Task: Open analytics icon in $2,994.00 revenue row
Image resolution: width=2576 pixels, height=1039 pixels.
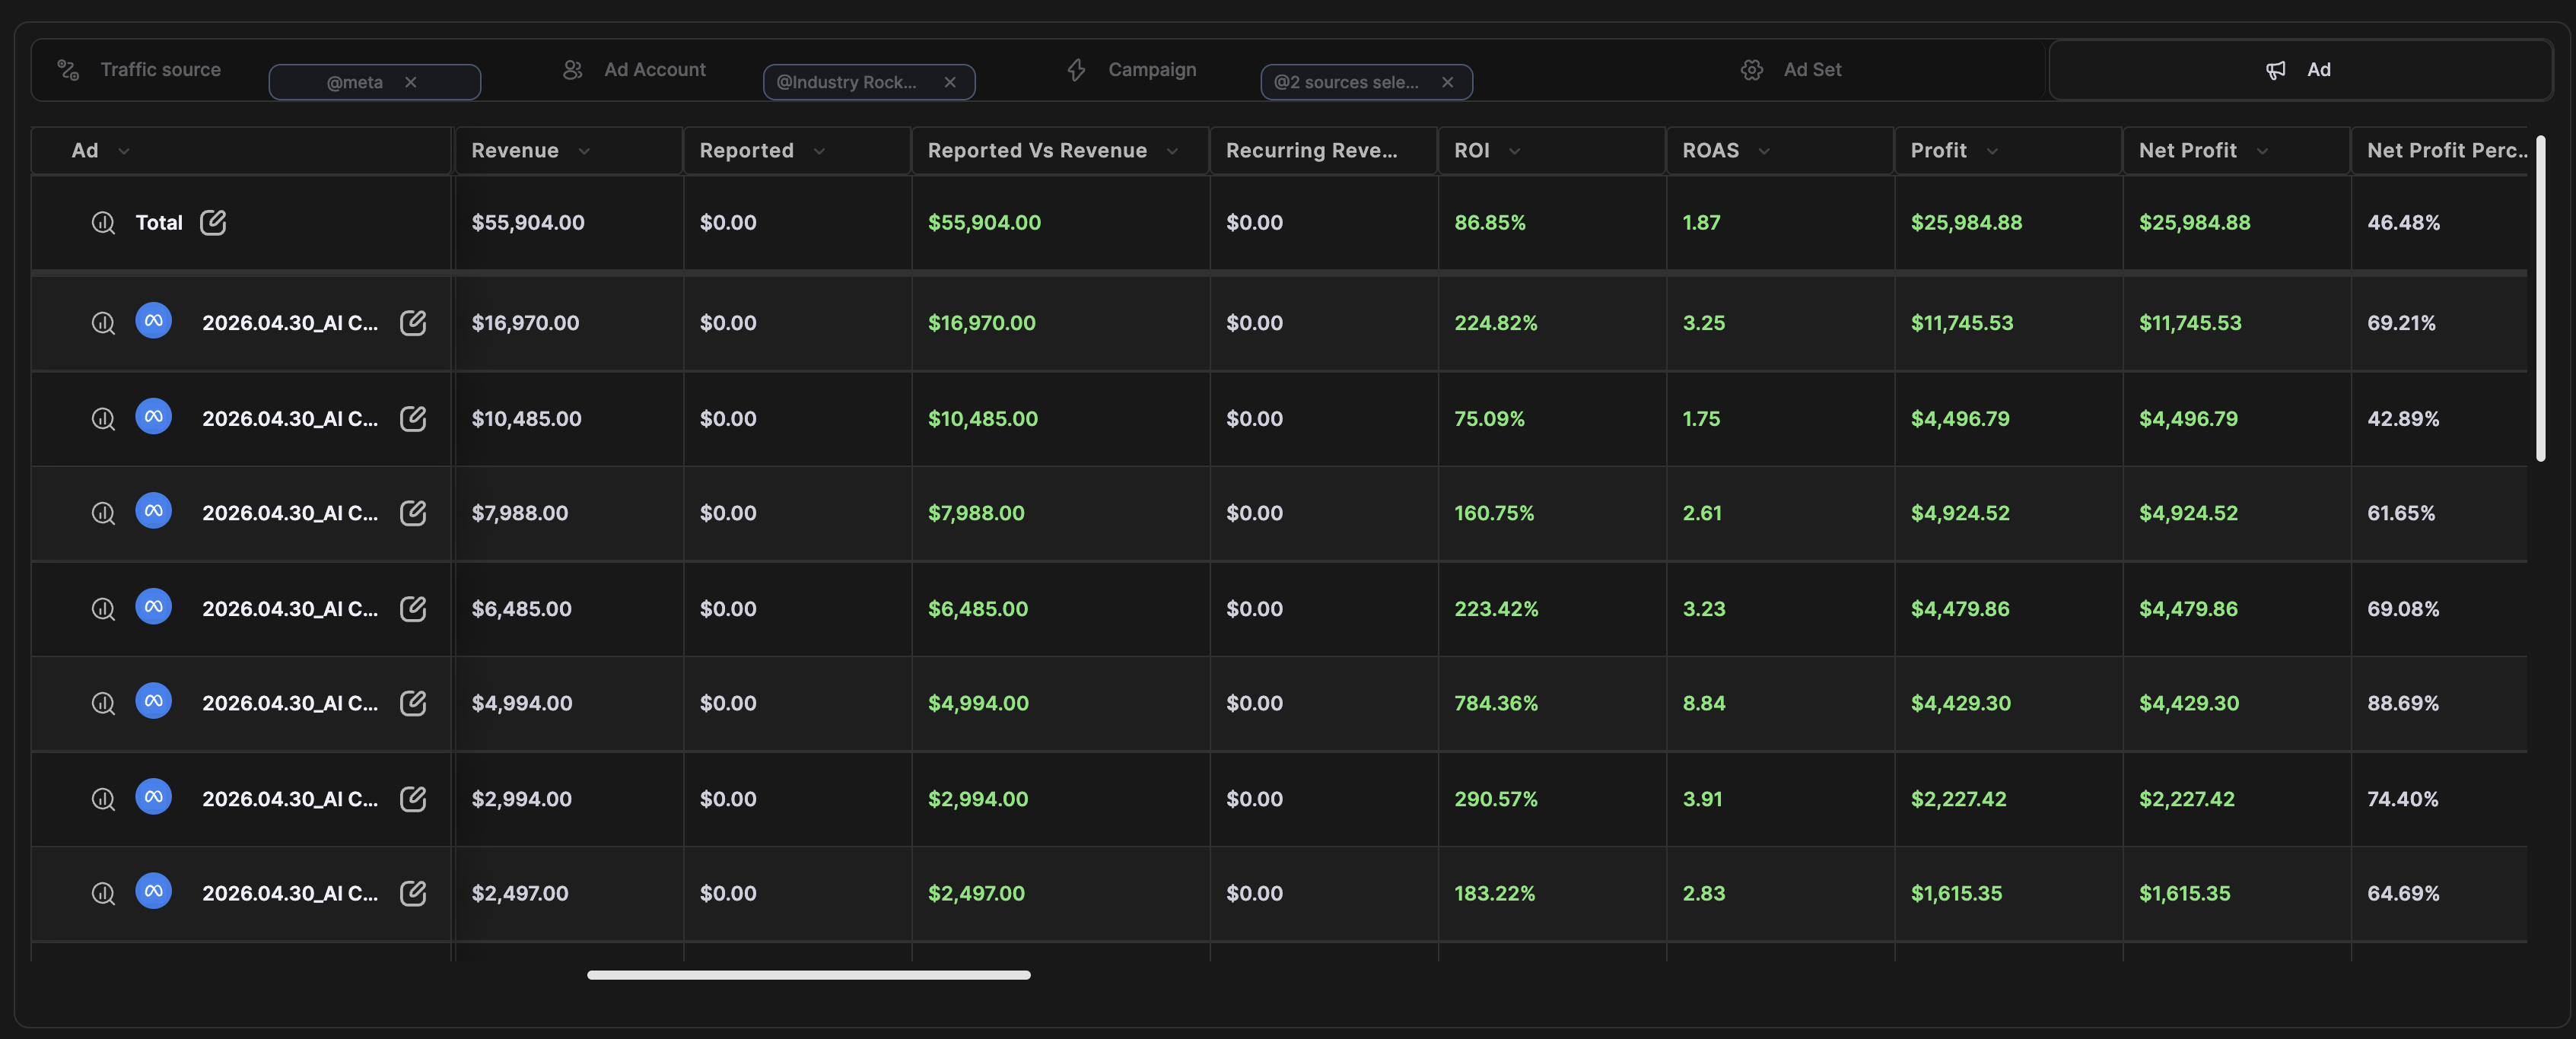Action: 103,799
